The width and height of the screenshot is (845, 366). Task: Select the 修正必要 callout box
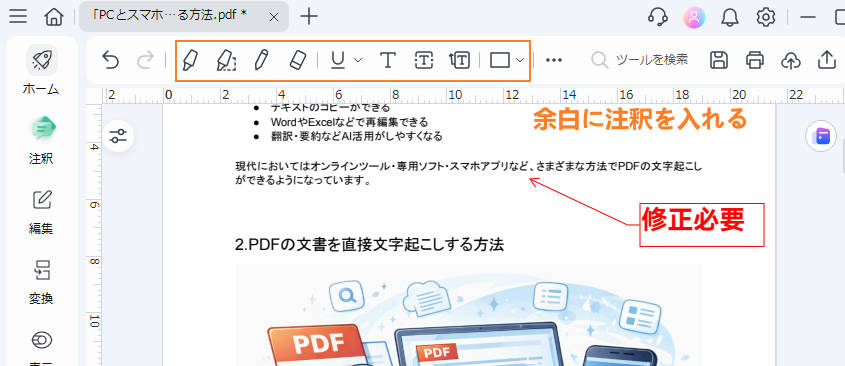point(702,225)
